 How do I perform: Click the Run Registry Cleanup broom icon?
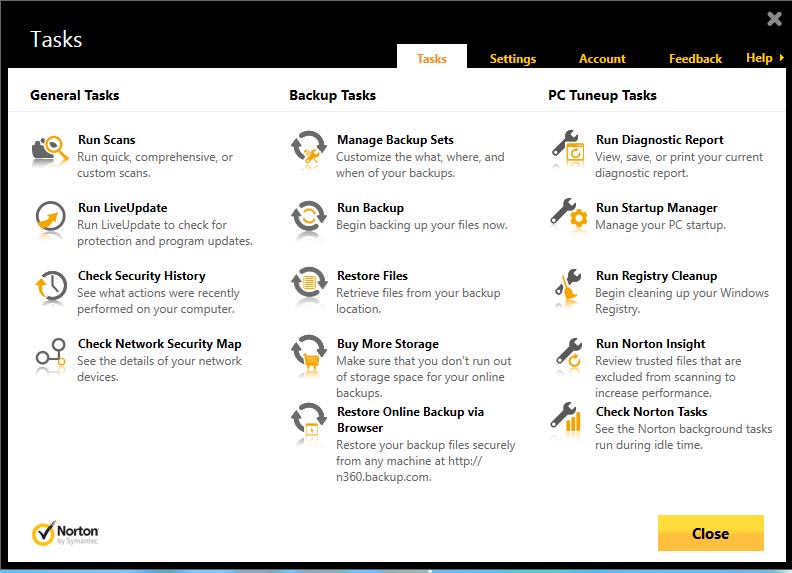[x=568, y=286]
